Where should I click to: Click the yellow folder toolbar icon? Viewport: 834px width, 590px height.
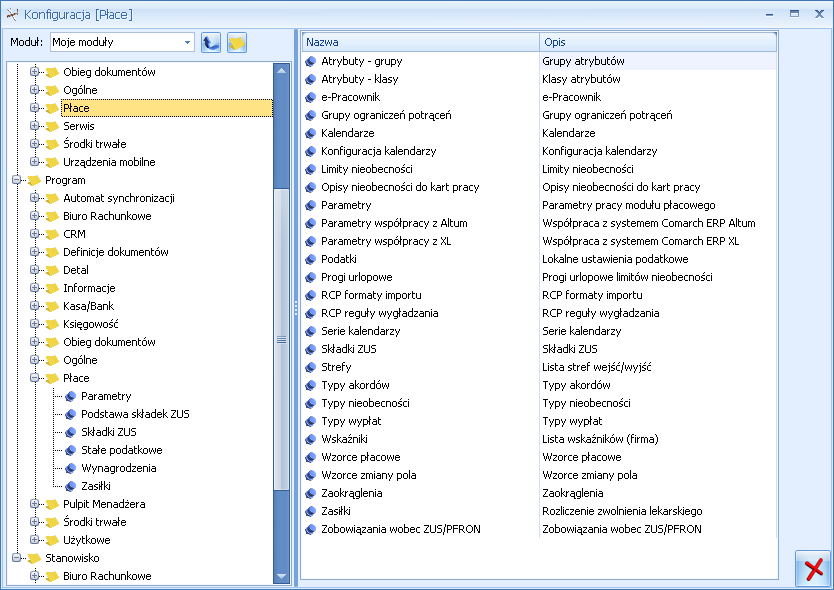(237, 43)
